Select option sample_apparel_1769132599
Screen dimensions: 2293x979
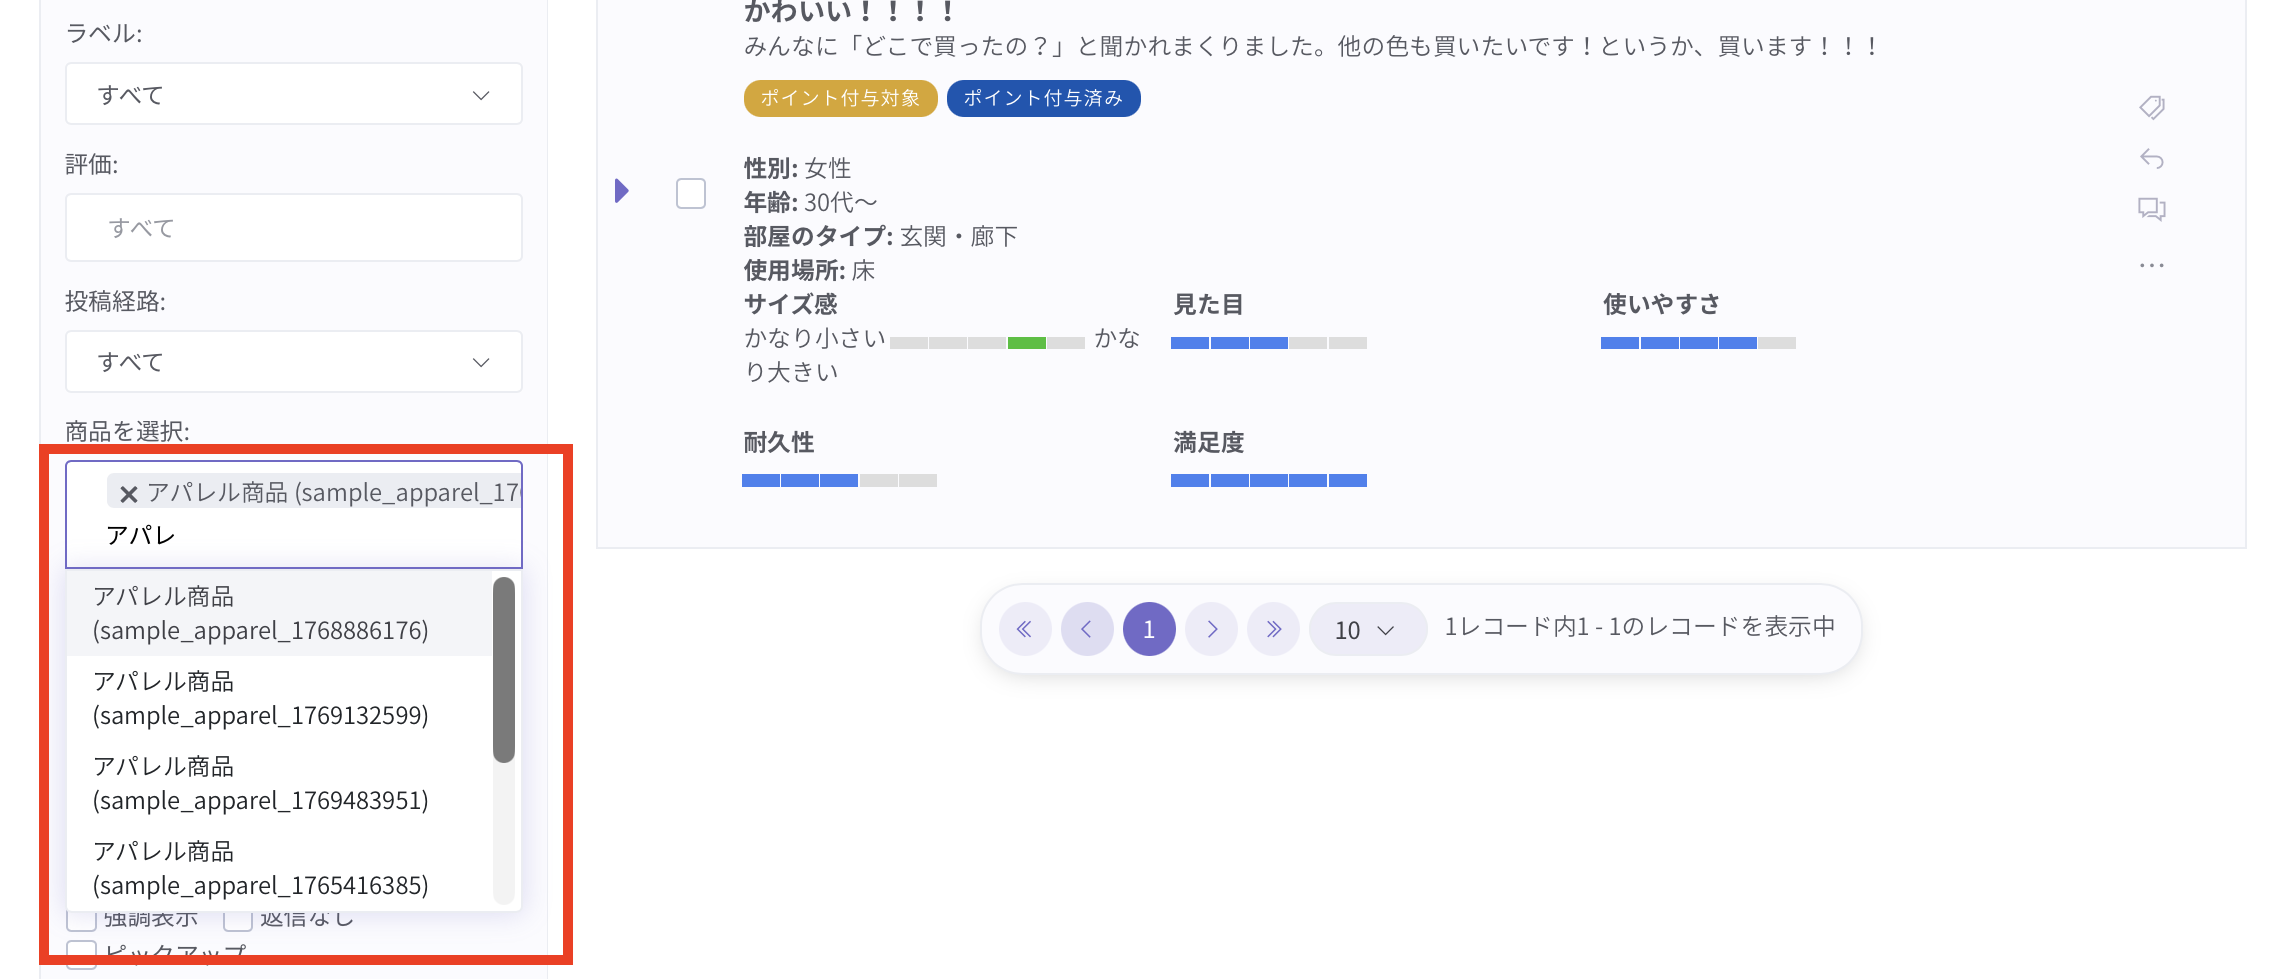click(x=261, y=698)
